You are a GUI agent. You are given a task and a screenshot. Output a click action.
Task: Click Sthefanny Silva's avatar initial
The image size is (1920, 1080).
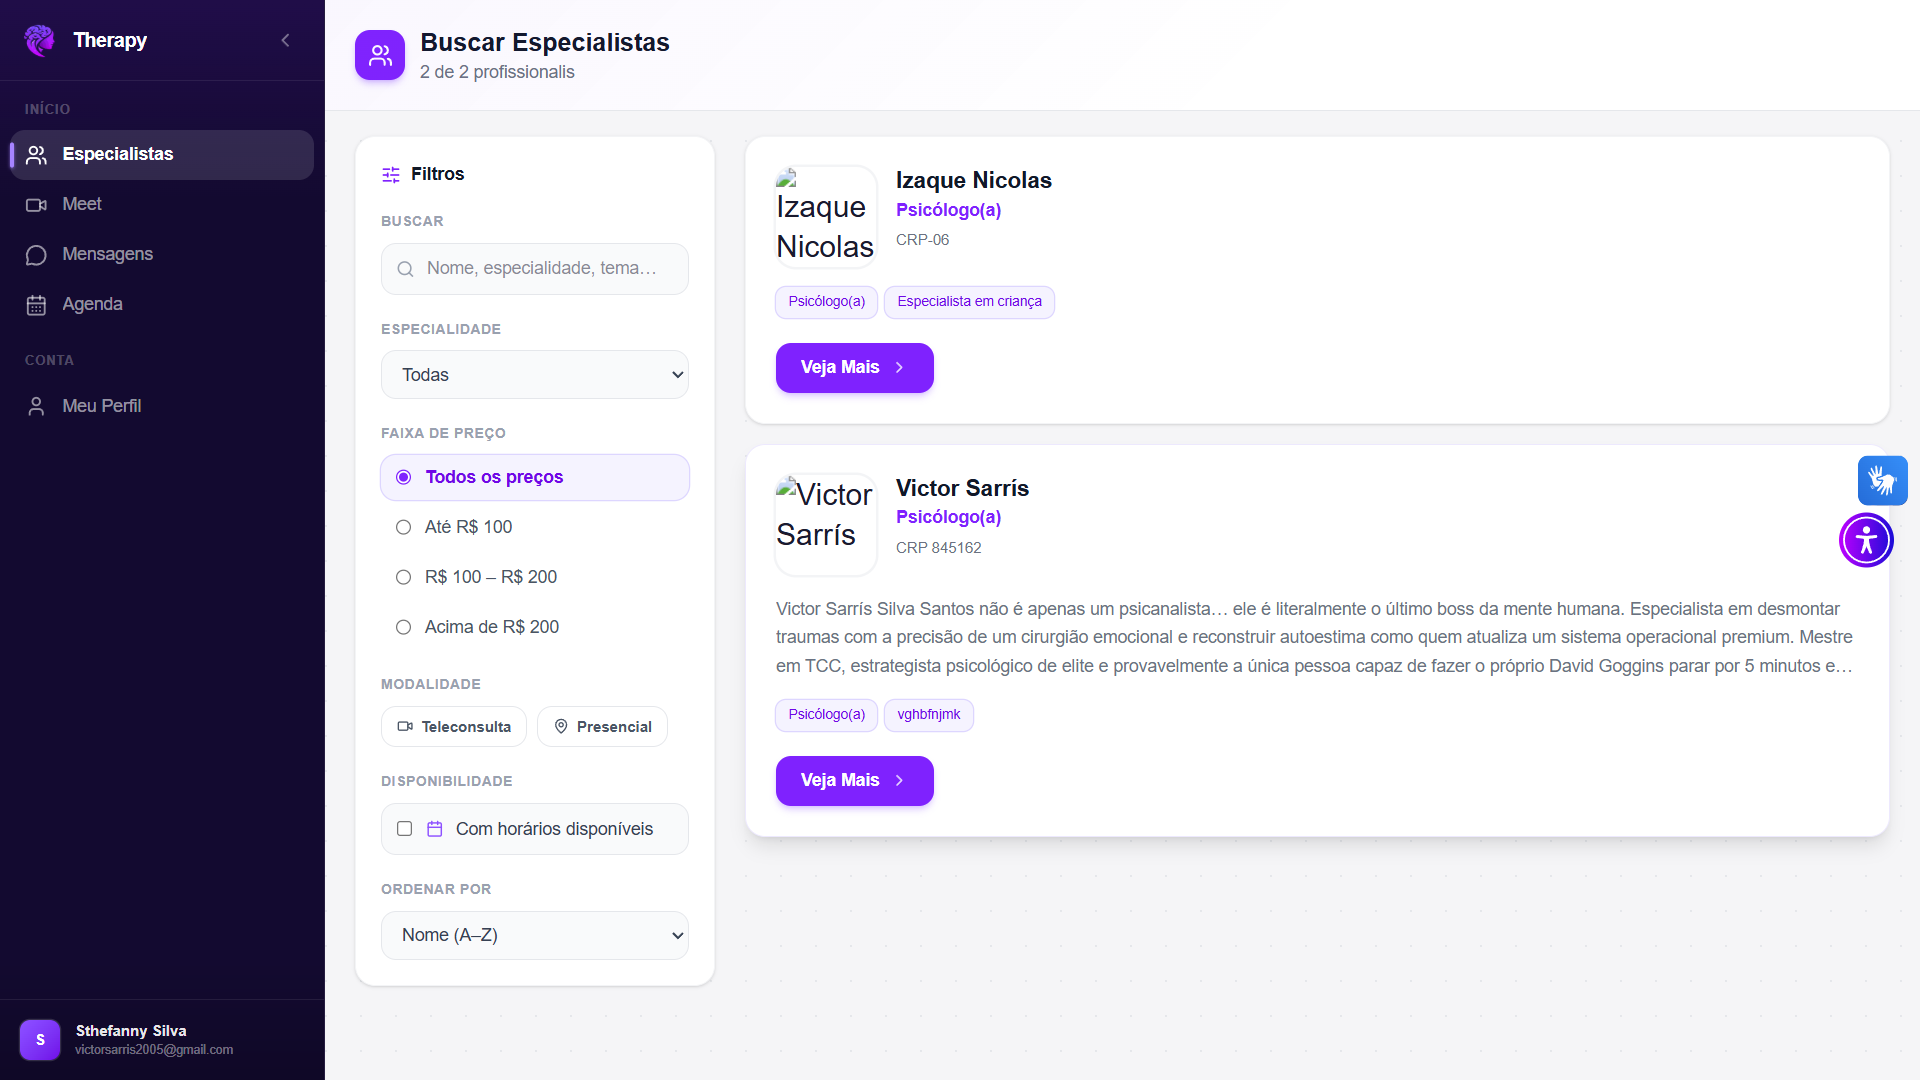click(x=40, y=1040)
